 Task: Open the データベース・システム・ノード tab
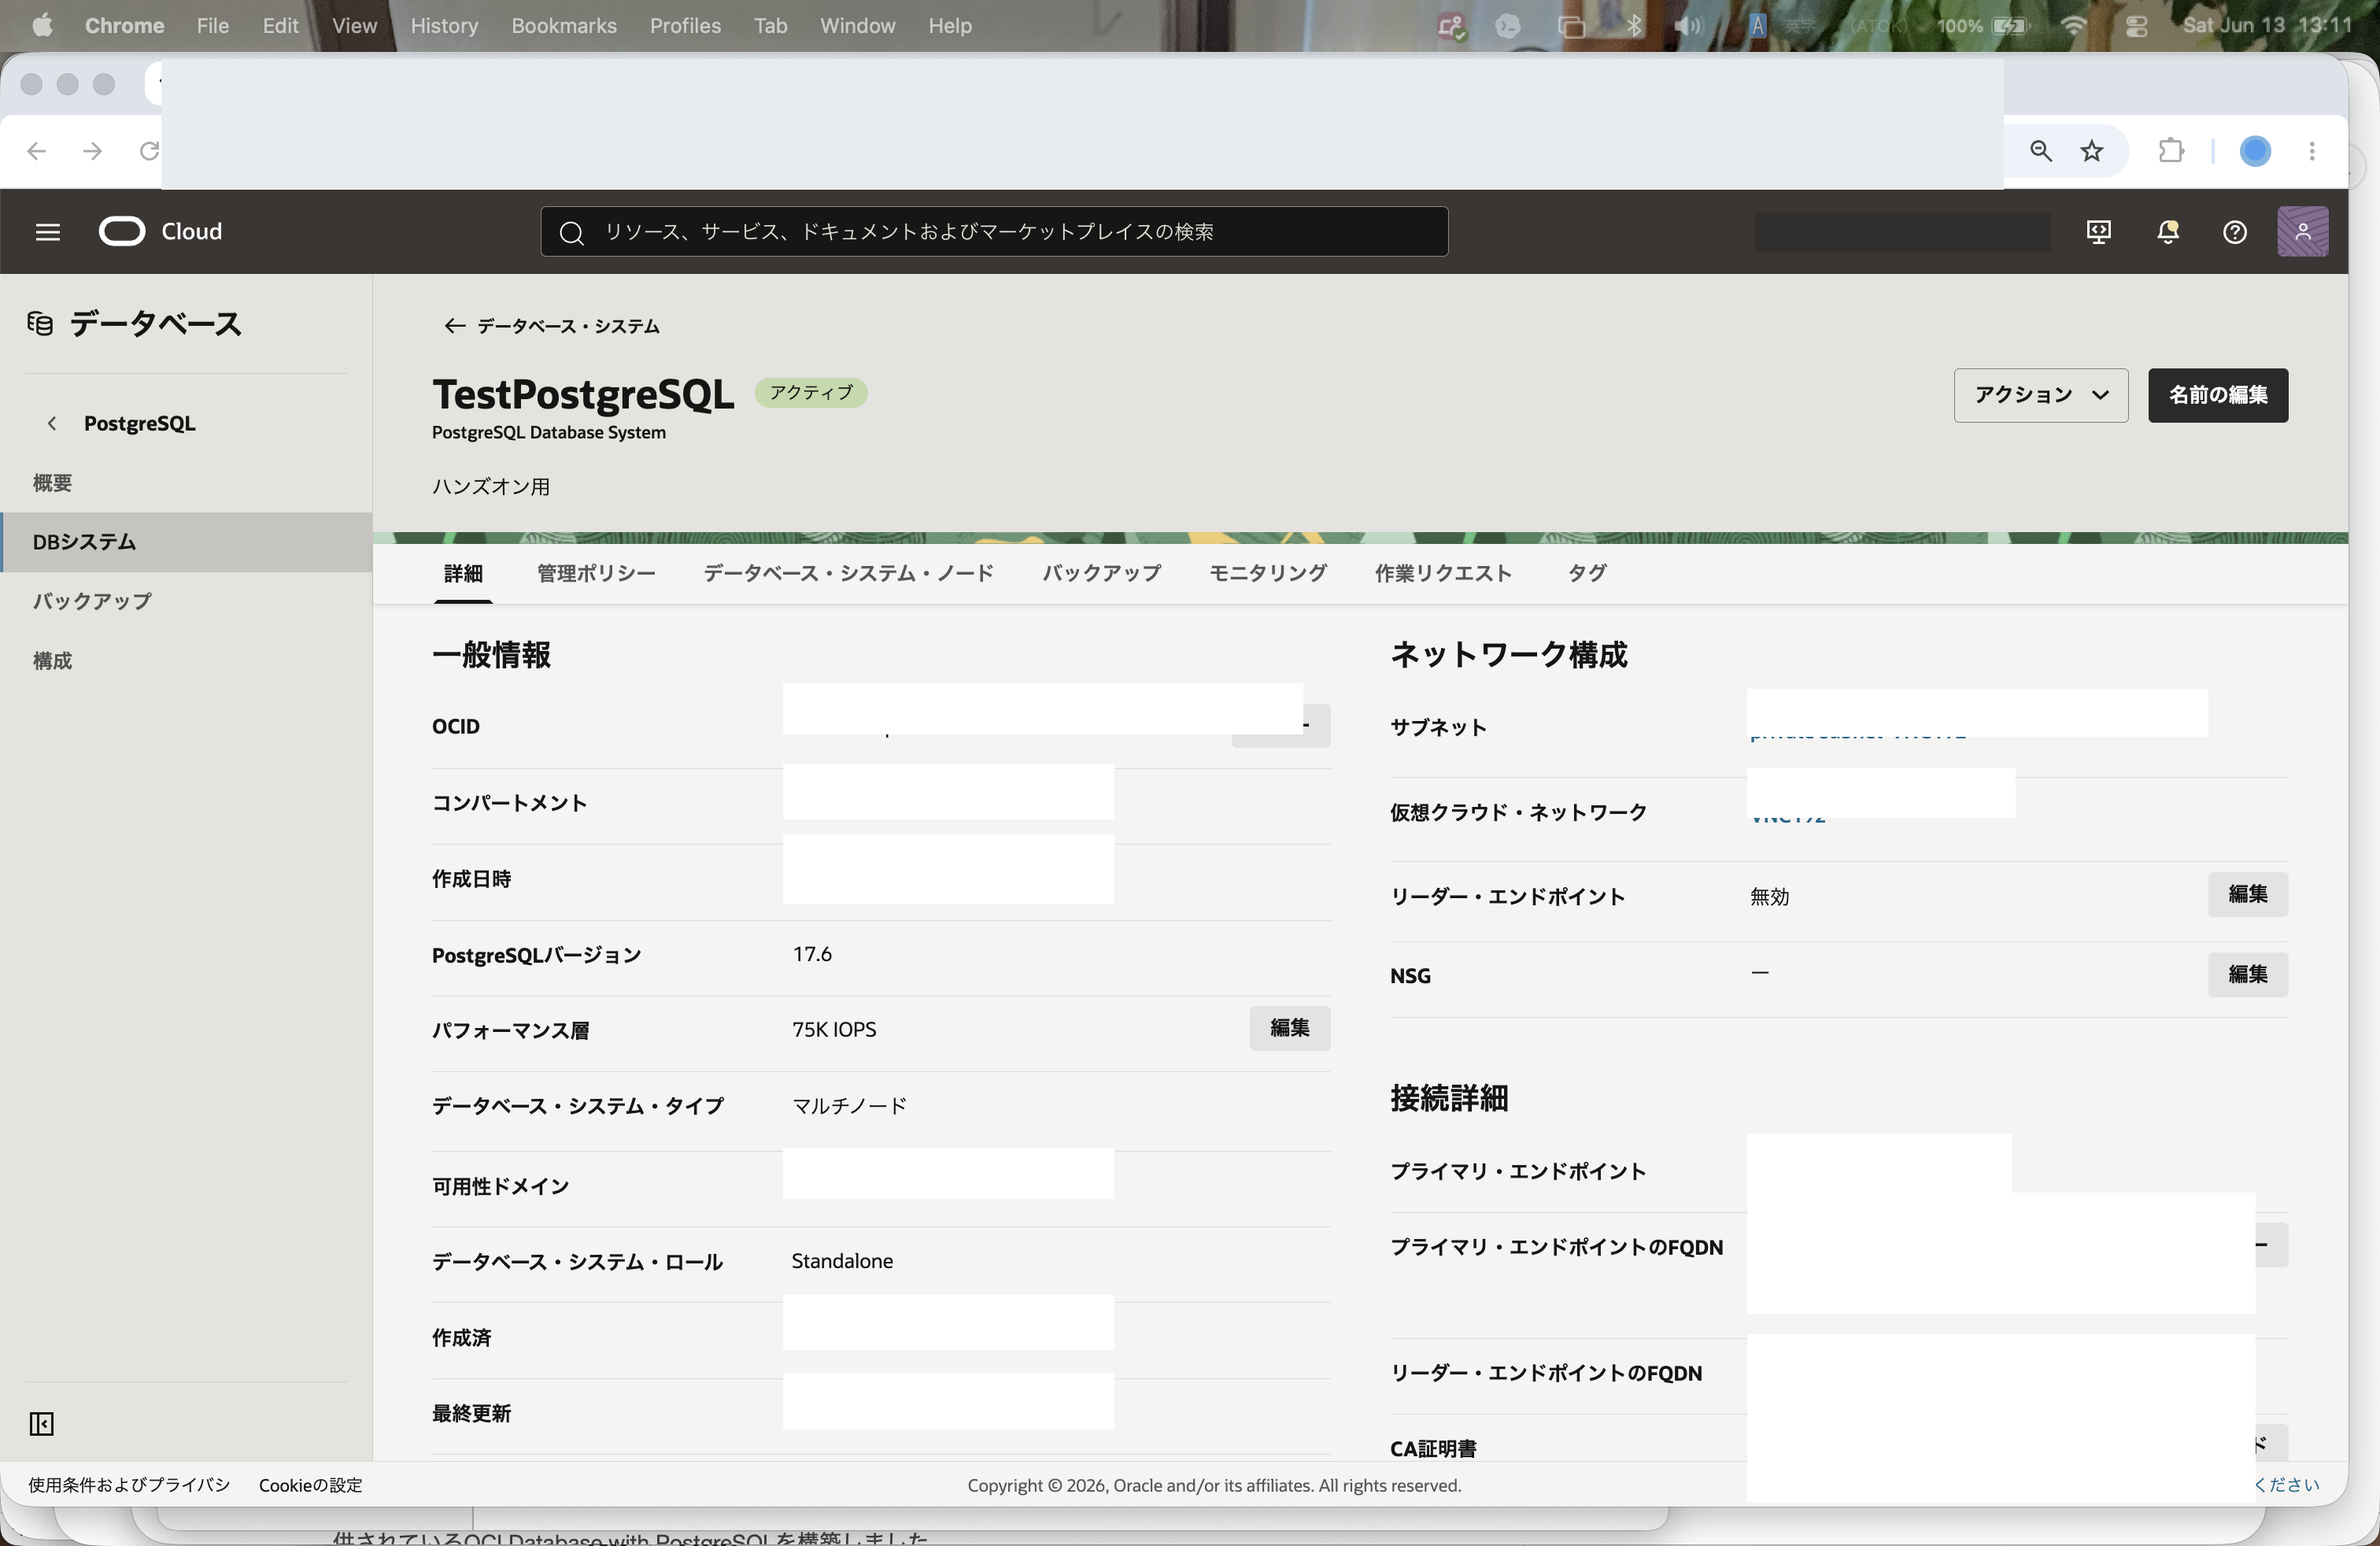coord(848,574)
